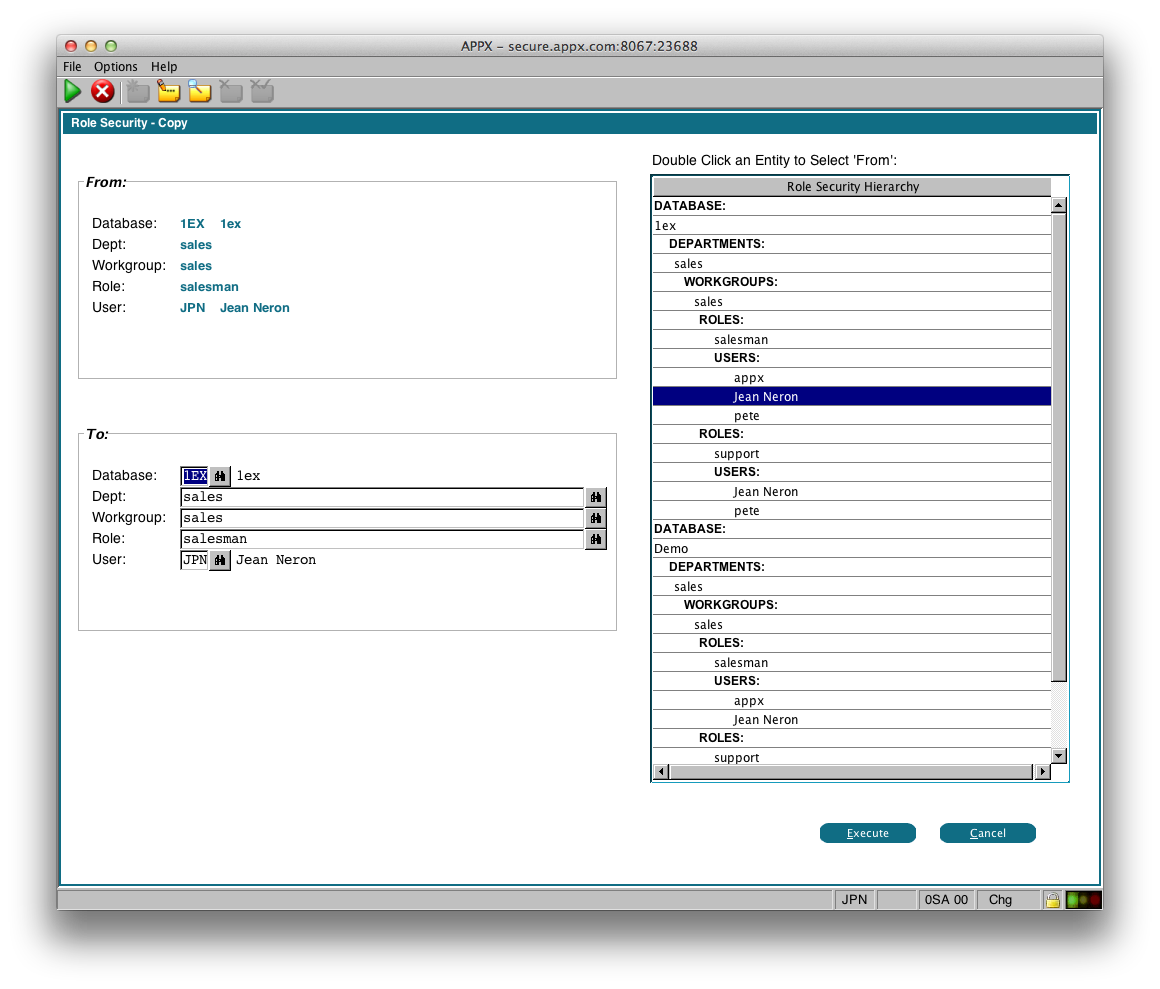This screenshot has width=1160, height=989.
Task: Open the Options menu
Action: coord(116,67)
